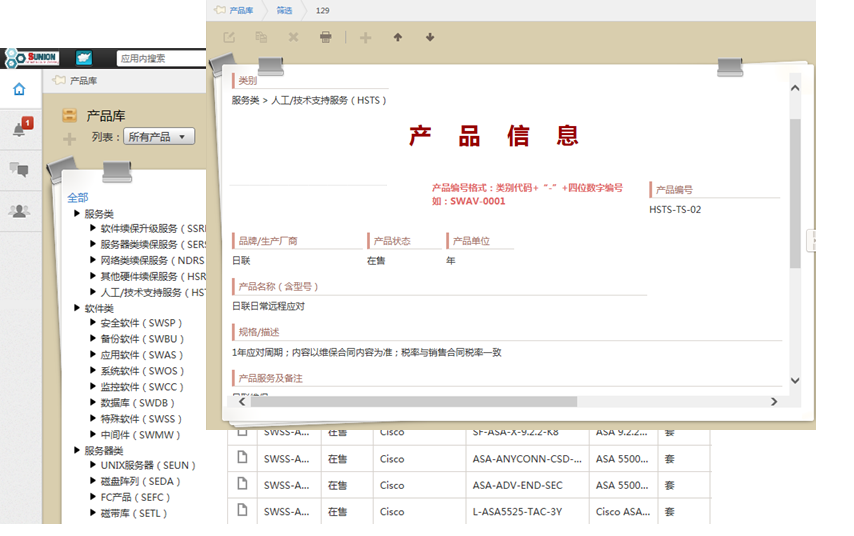Select 中间件 (SWMW) category
This screenshot has width=854, height=536.
140,435
